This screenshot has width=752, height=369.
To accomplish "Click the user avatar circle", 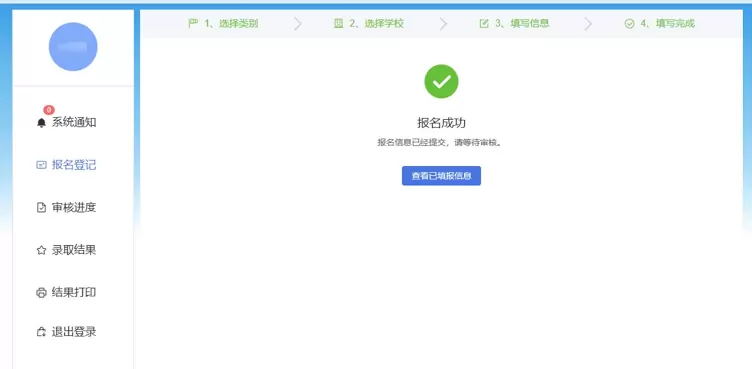I will click(x=73, y=47).
